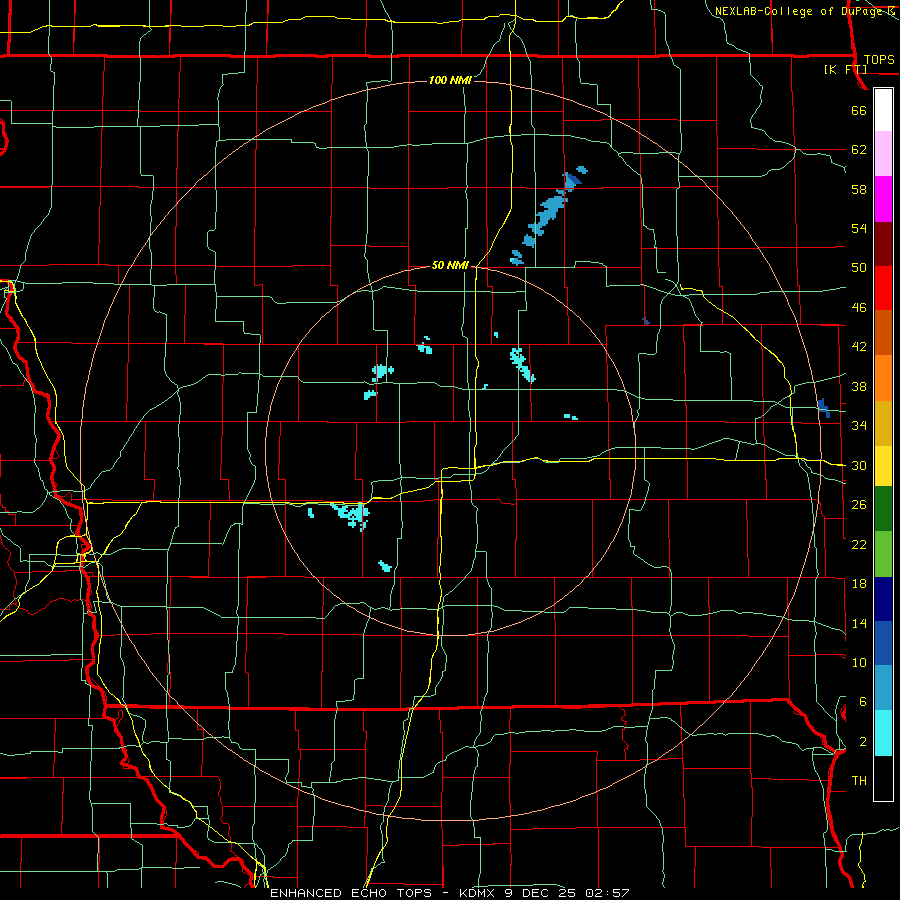Click the yellow legend color block

pyautogui.click(x=883, y=465)
